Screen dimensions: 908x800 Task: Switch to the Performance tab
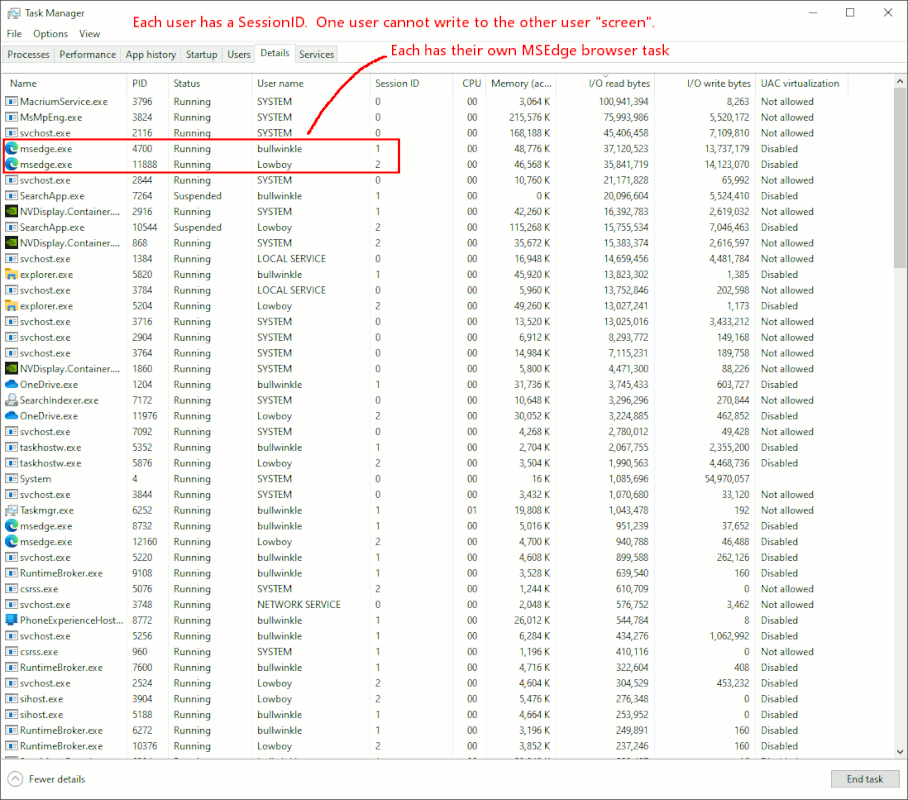87,54
